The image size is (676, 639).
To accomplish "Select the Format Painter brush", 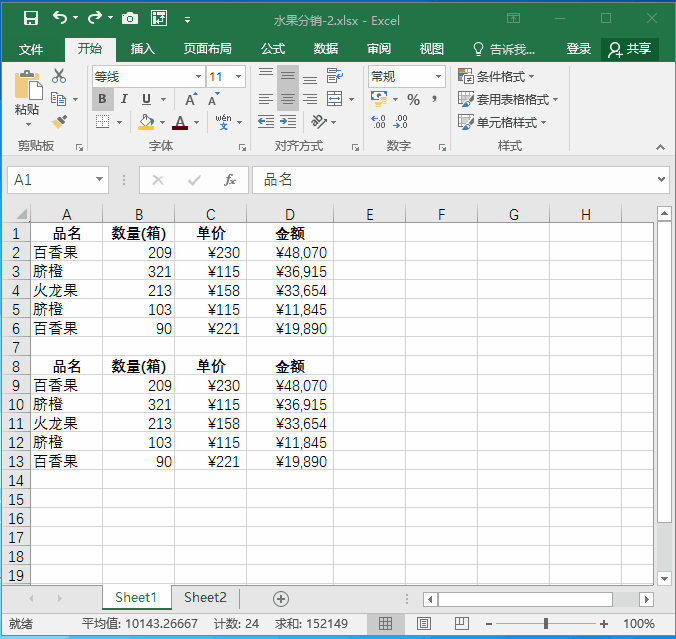I will click(x=59, y=122).
